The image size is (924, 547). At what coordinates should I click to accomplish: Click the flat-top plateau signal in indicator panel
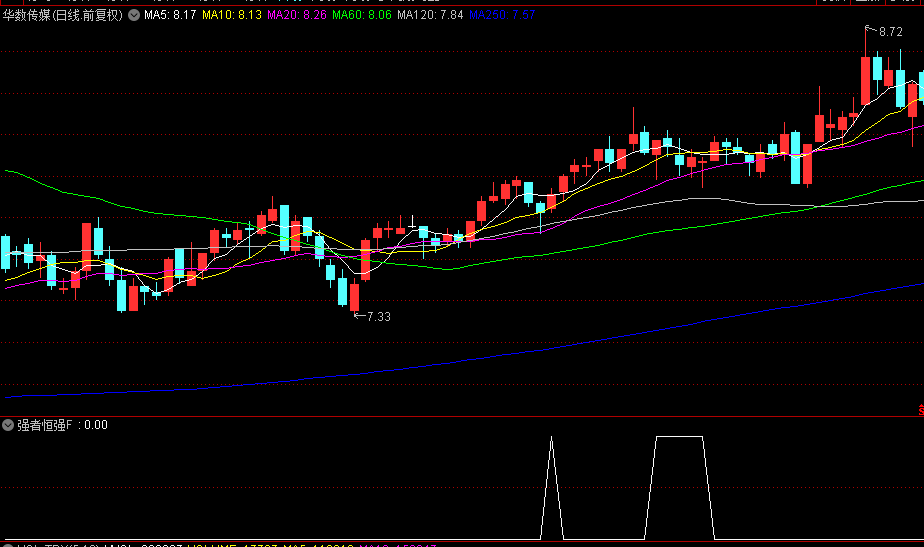coord(679,487)
